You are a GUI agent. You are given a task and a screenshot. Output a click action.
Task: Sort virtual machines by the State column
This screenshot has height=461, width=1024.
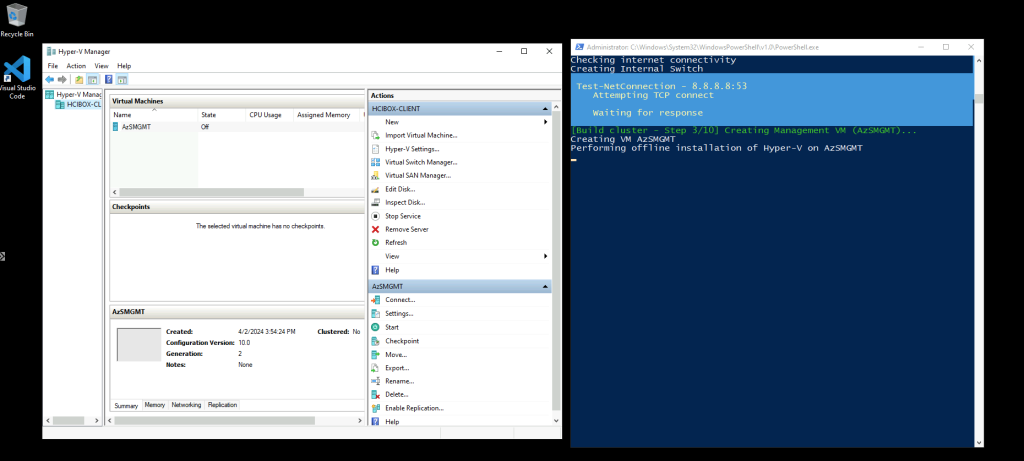(x=222, y=115)
